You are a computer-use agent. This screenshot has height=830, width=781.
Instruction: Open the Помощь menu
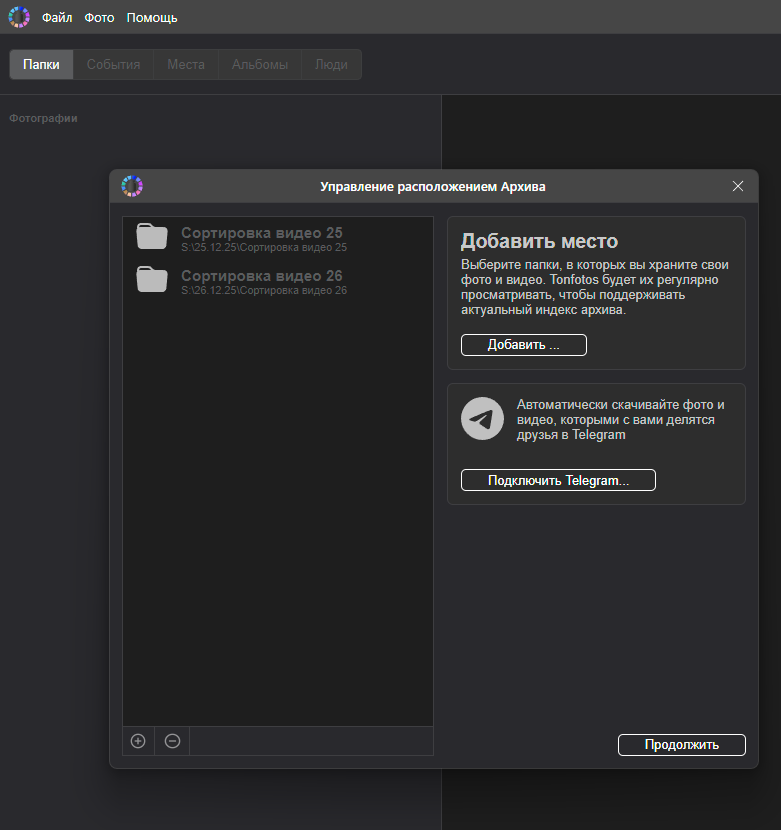[152, 18]
